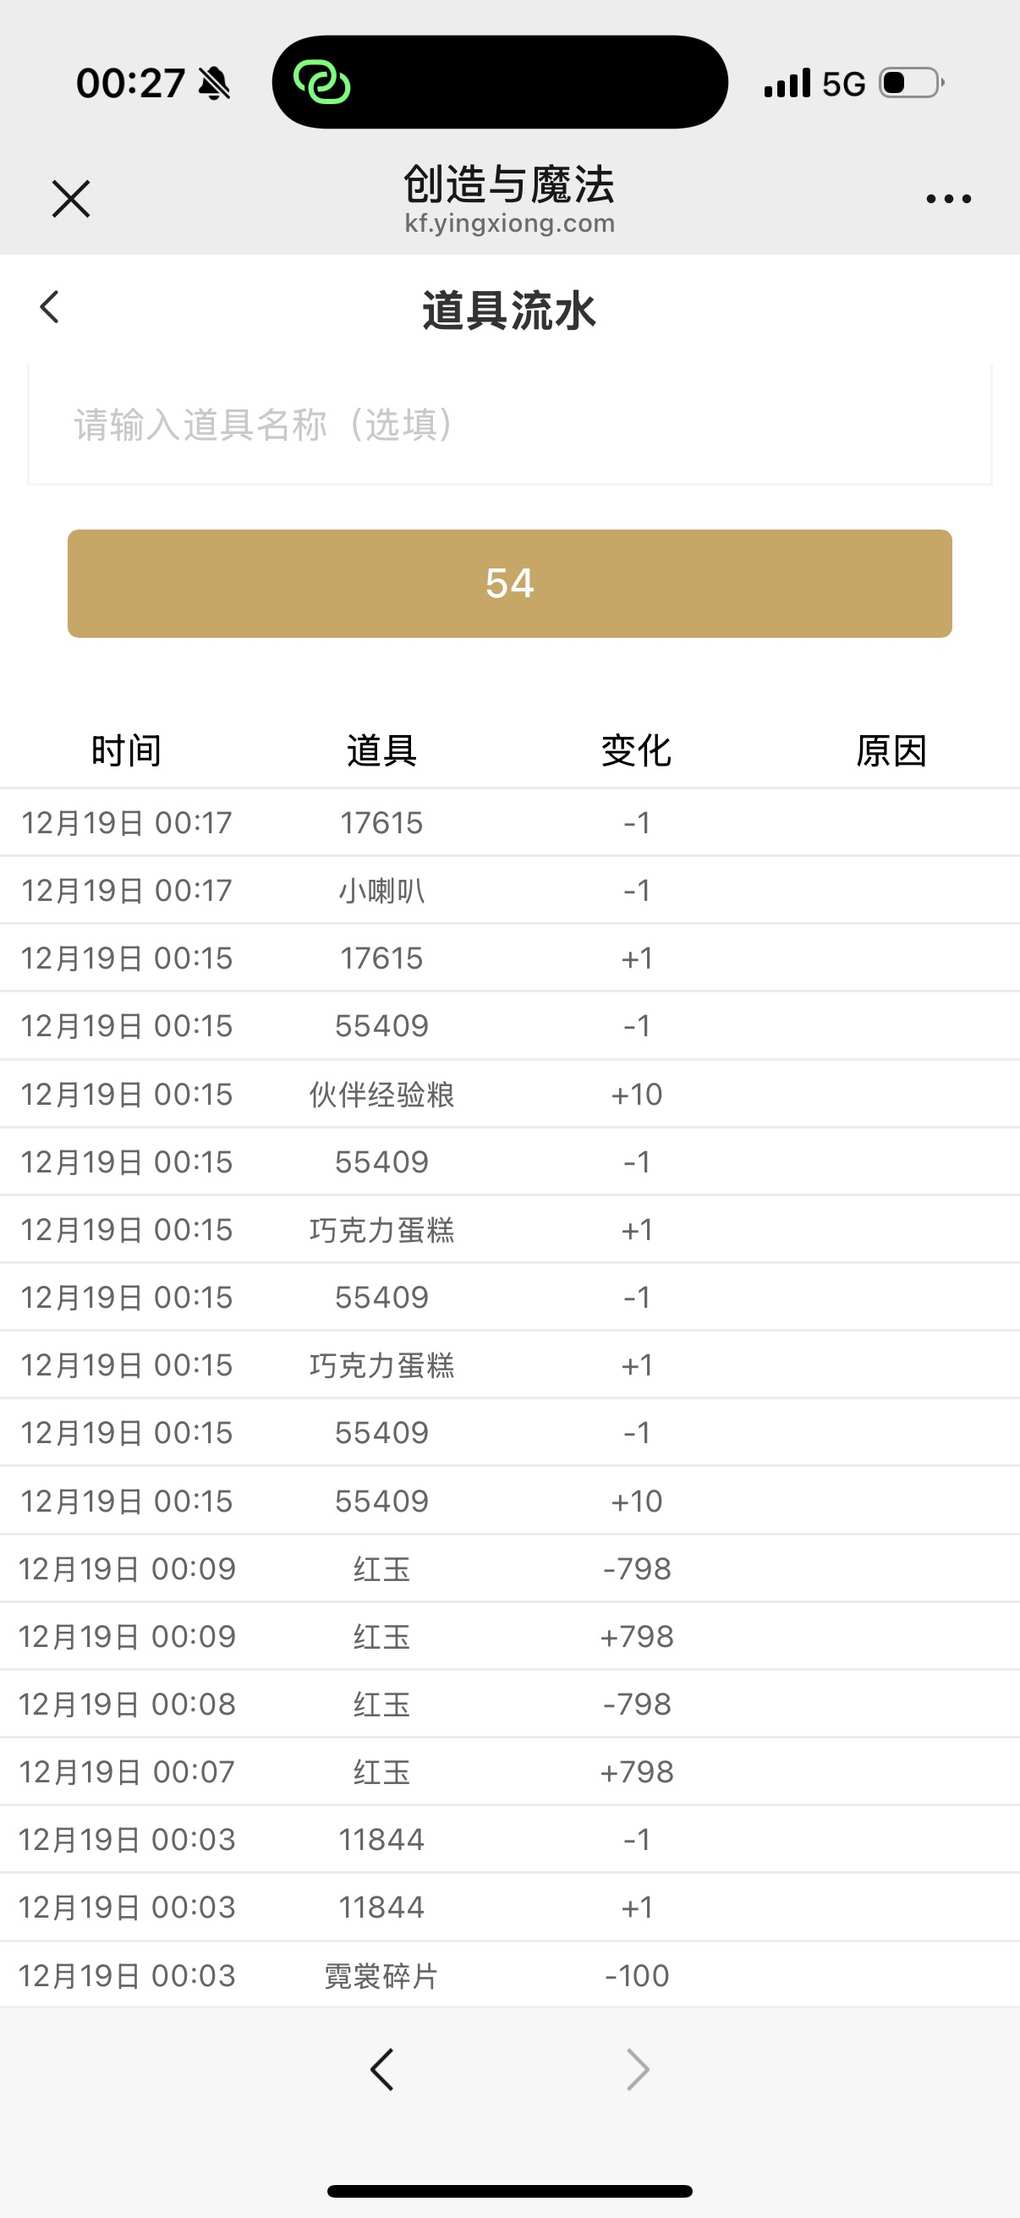This screenshot has width=1020, height=2218.
Task: Select the 时间 column header
Action: coord(126,750)
